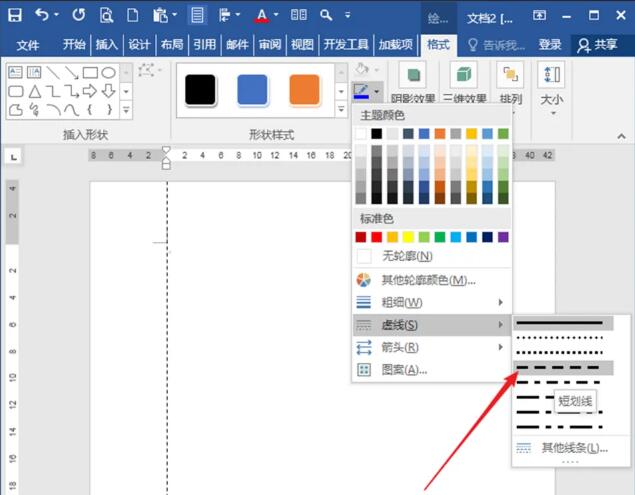Open 图案(A)... option
Viewport: 635px width, 495px height.
coord(432,369)
